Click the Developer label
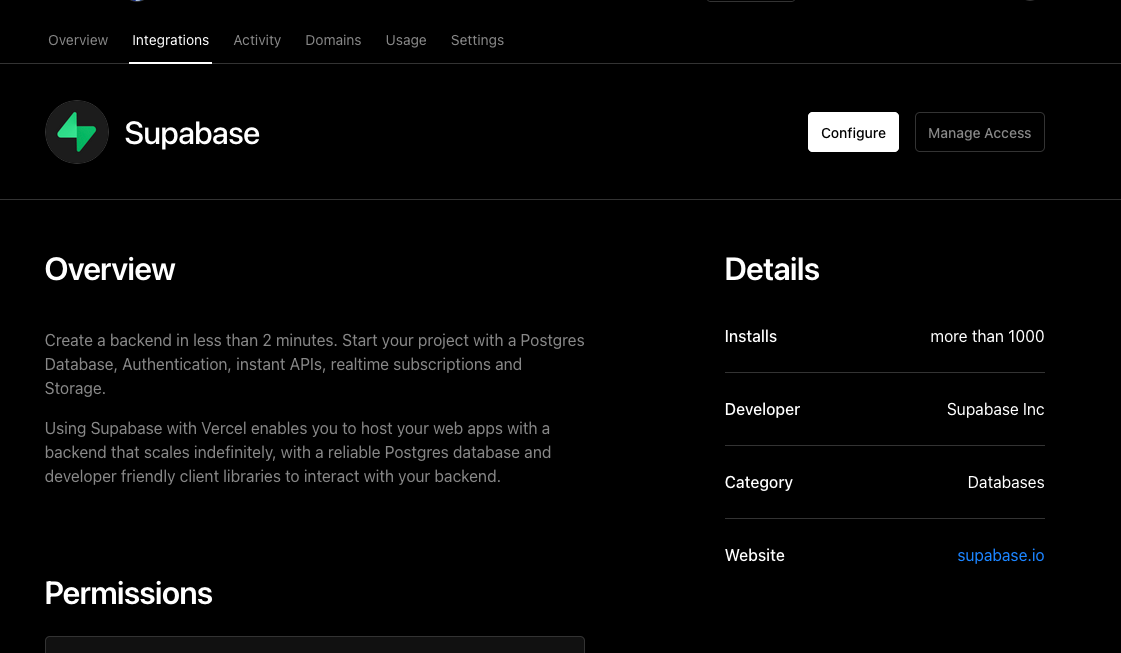This screenshot has height=653, width=1121. pos(762,409)
